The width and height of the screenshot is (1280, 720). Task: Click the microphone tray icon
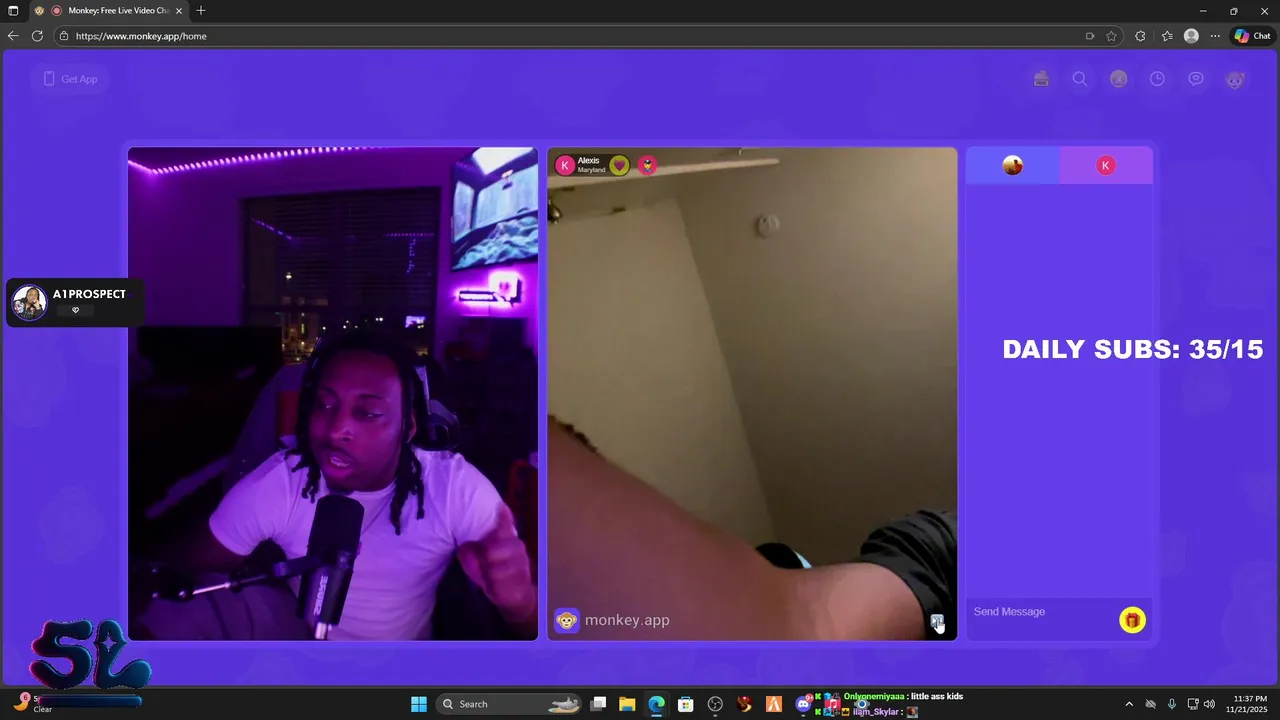[x=1171, y=704]
